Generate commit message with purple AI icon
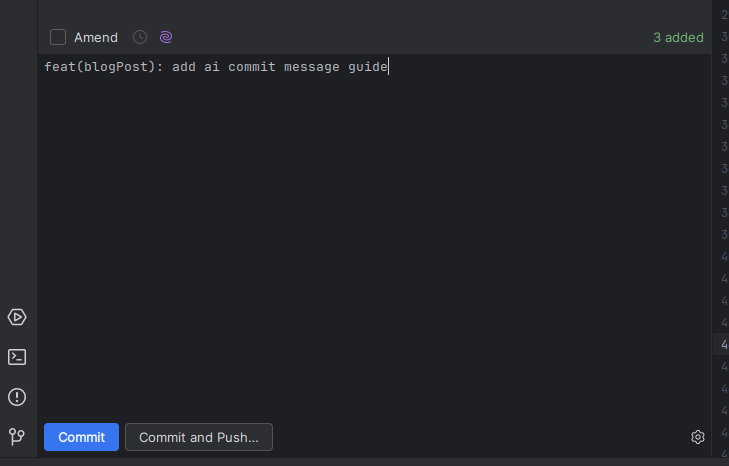Image resolution: width=729 pixels, height=466 pixels. click(x=166, y=37)
